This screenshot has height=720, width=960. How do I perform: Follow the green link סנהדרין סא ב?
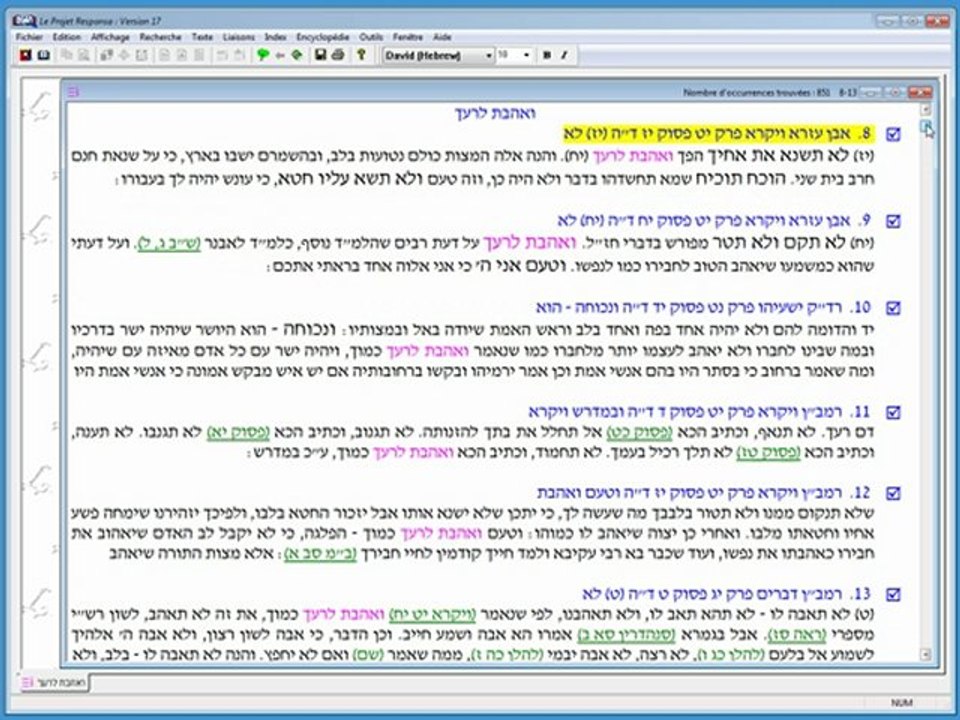626,634
